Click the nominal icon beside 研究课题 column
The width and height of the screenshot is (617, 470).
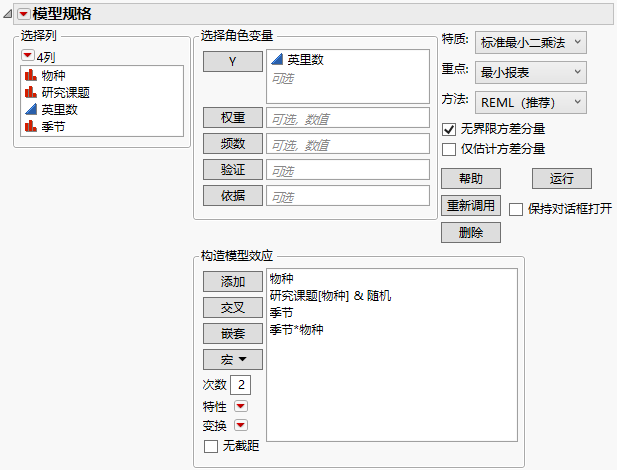[x=30, y=93]
